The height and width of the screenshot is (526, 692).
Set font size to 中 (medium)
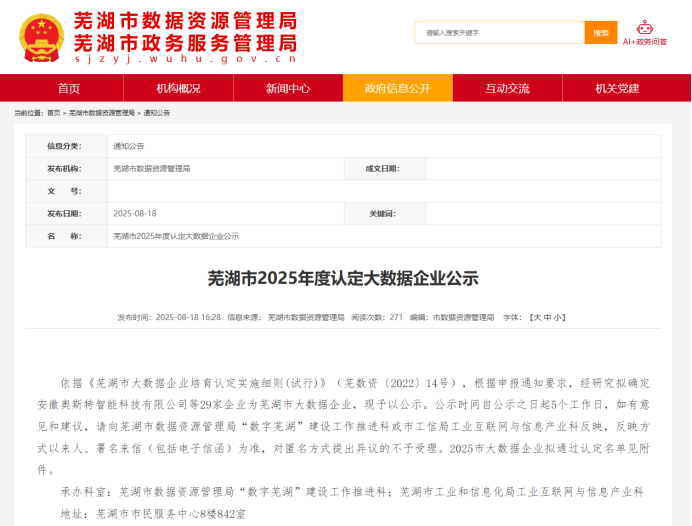548,317
